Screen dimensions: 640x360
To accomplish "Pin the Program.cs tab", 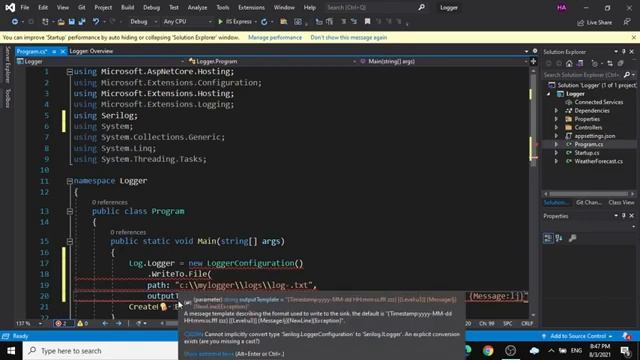I will click(x=54, y=51).
